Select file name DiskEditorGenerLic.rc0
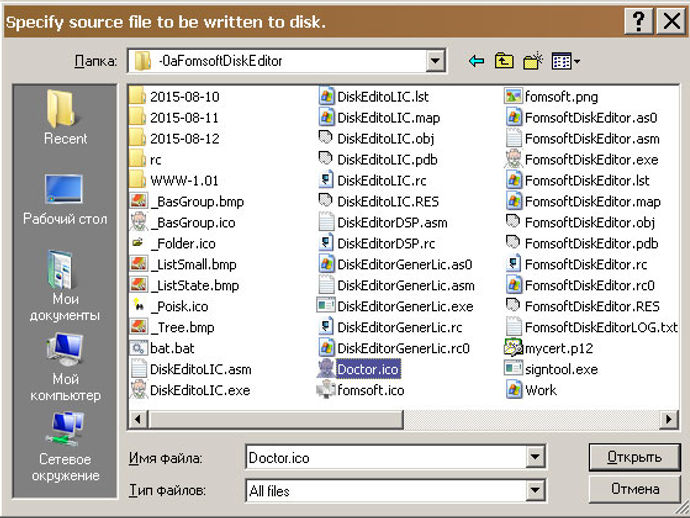The height and width of the screenshot is (518, 690). tap(404, 349)
